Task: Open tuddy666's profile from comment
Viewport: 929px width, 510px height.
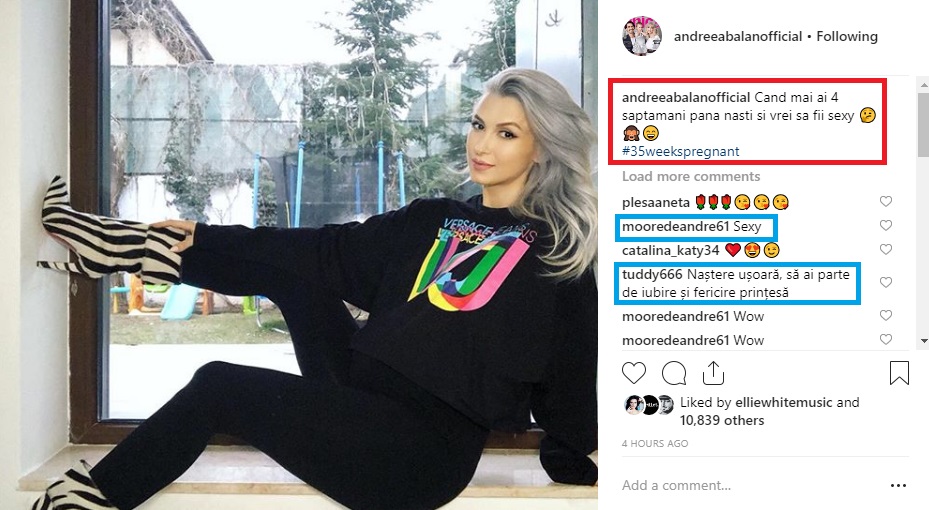Action: click(x=652, y=274)
